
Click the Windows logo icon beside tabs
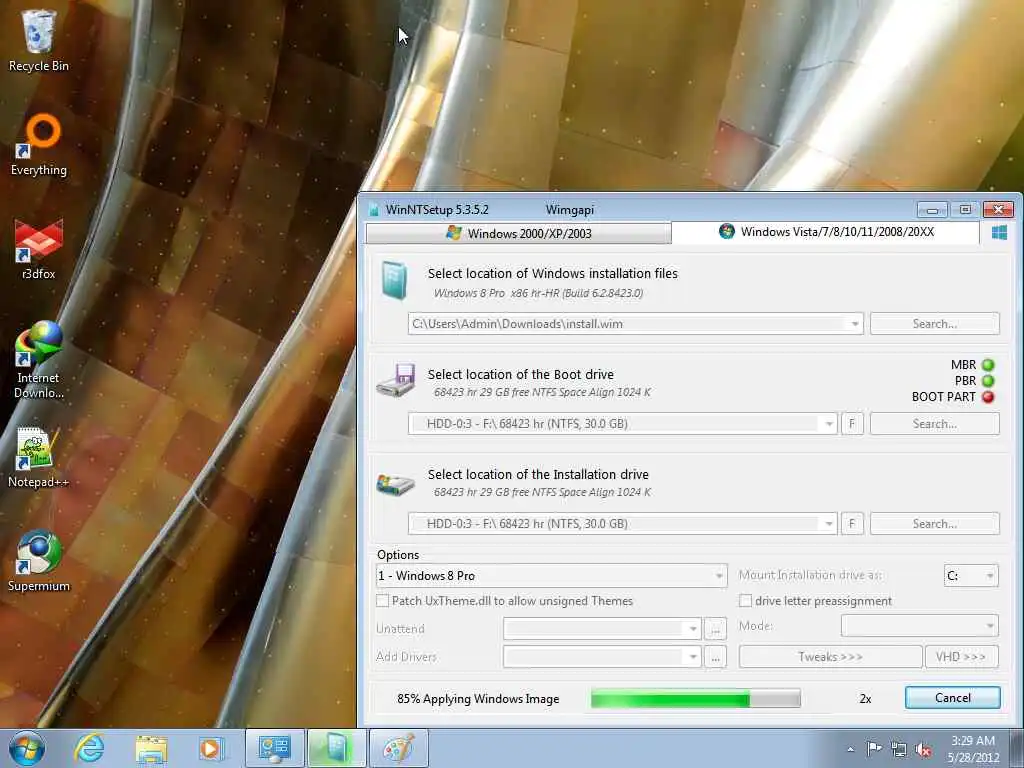999,232
